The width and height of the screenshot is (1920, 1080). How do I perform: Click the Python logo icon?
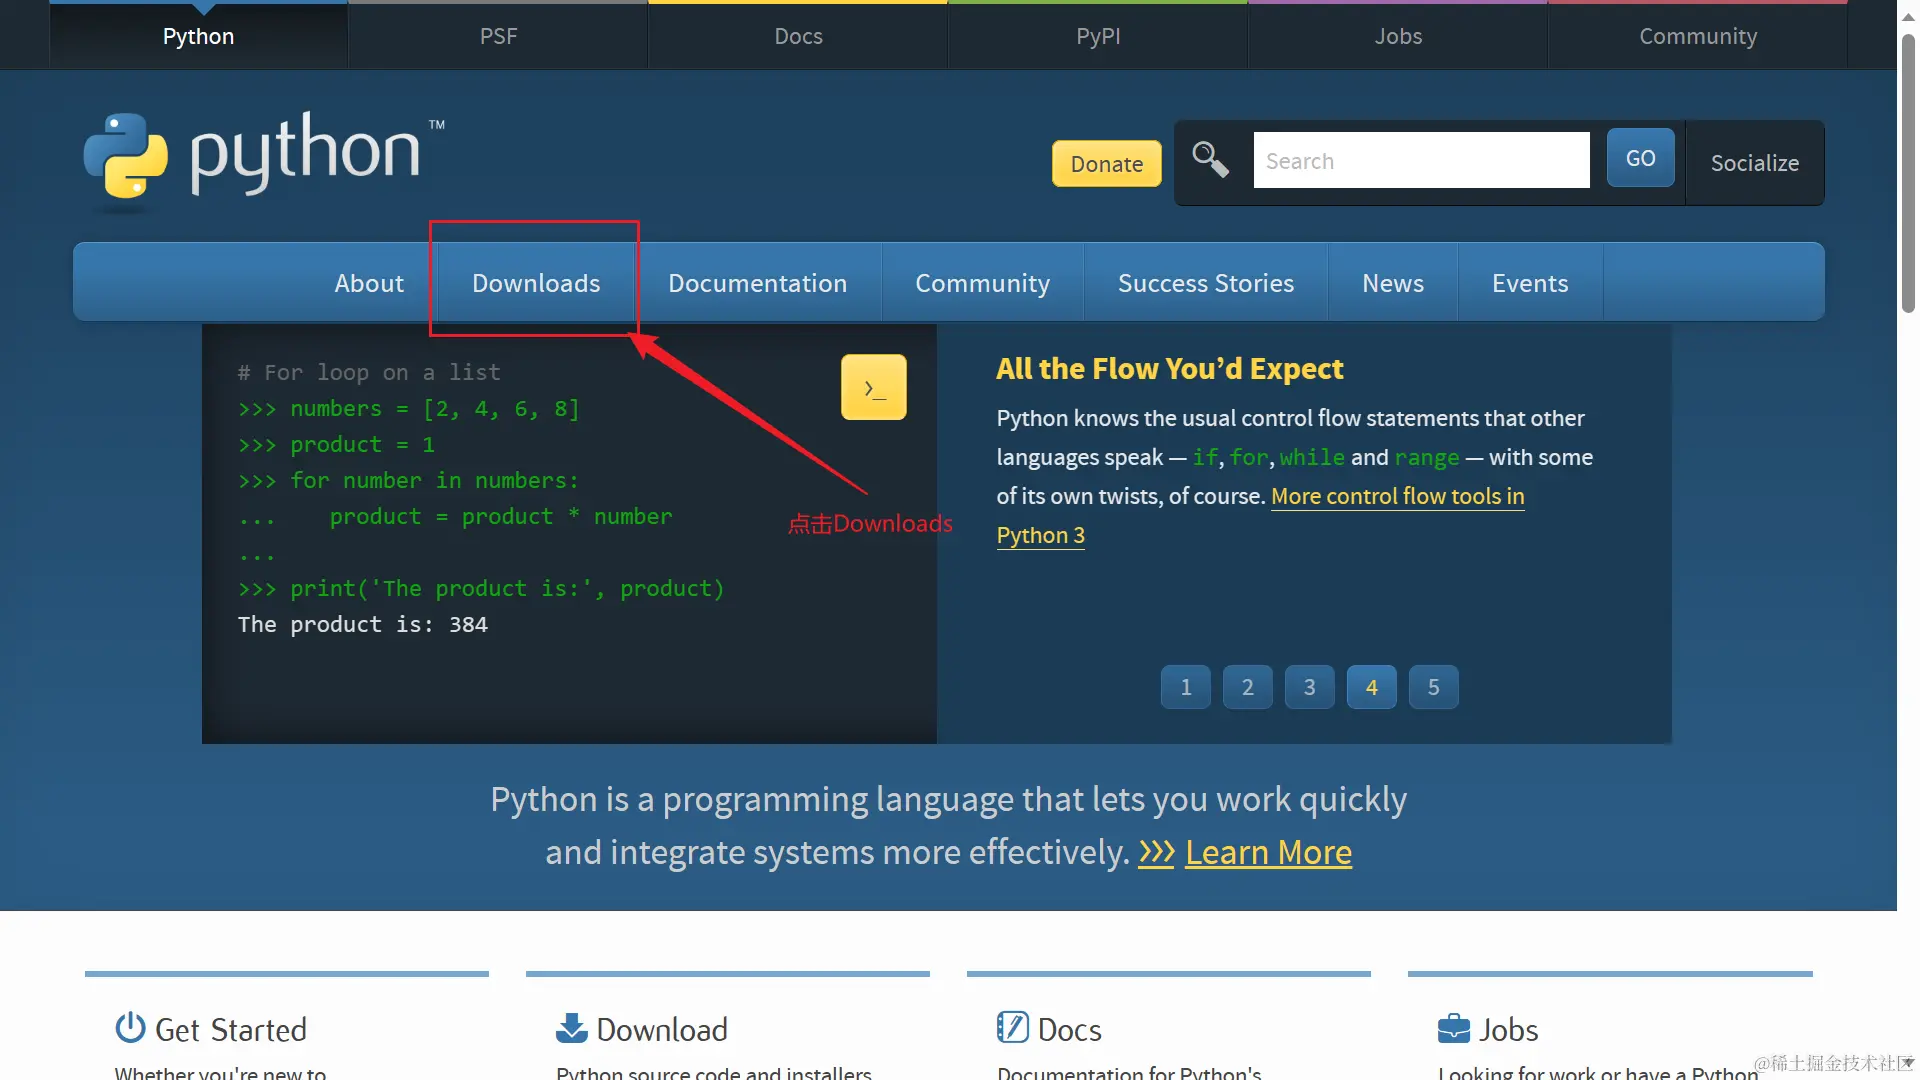126,156
